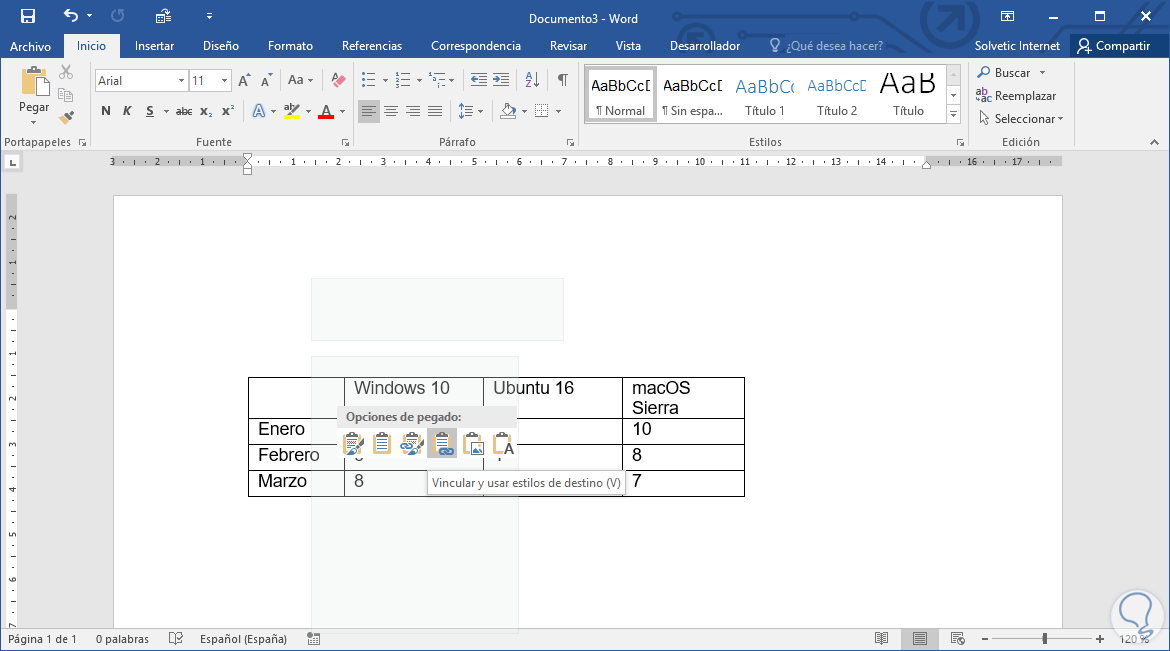Sort text with the A-Z icon

[532, 80]
